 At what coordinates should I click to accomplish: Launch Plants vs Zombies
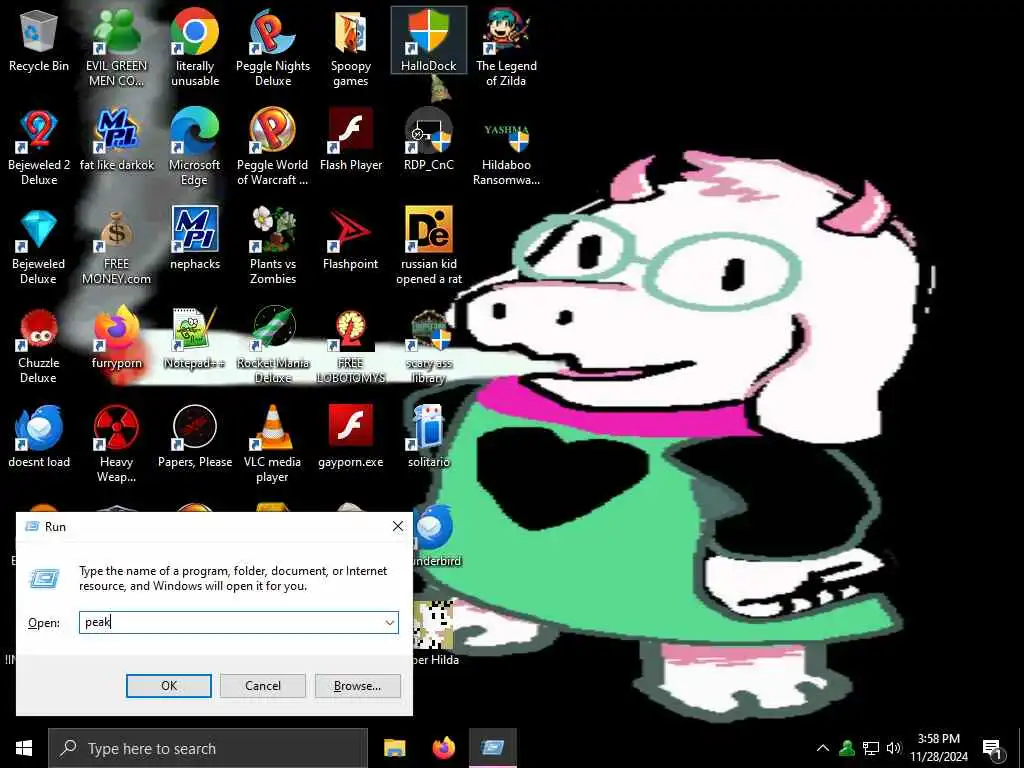click(x=272, y=247)
